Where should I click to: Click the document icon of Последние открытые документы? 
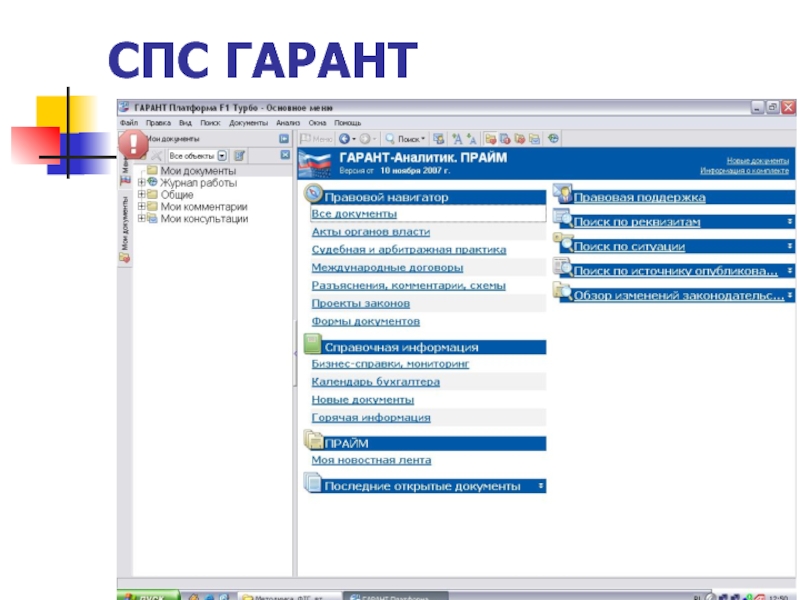point(313,482)
